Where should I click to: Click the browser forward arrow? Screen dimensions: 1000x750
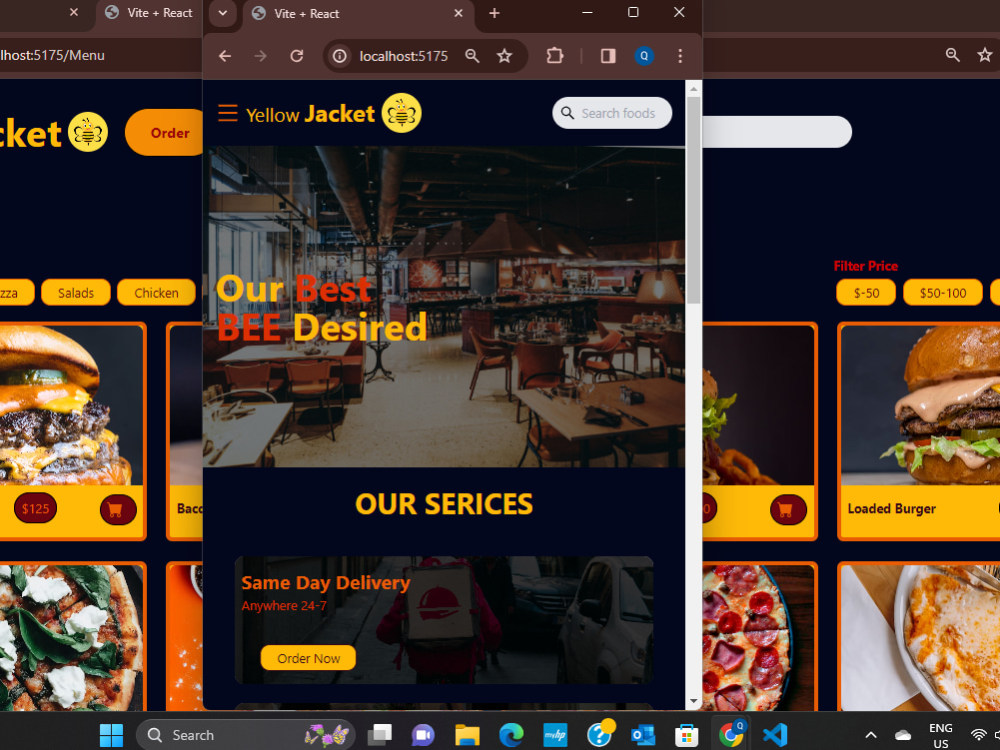[260, 56]
